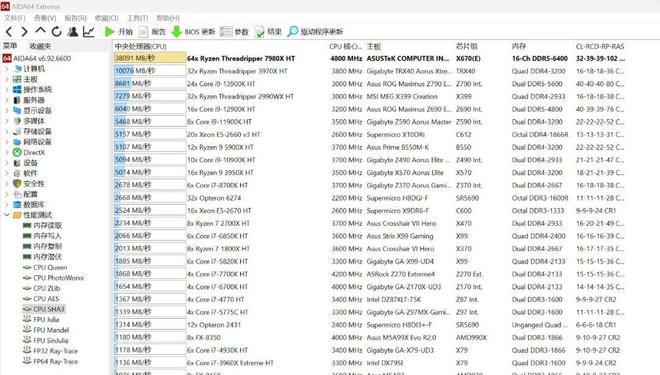Switch to the 菜单 tab

pos(10,46)
